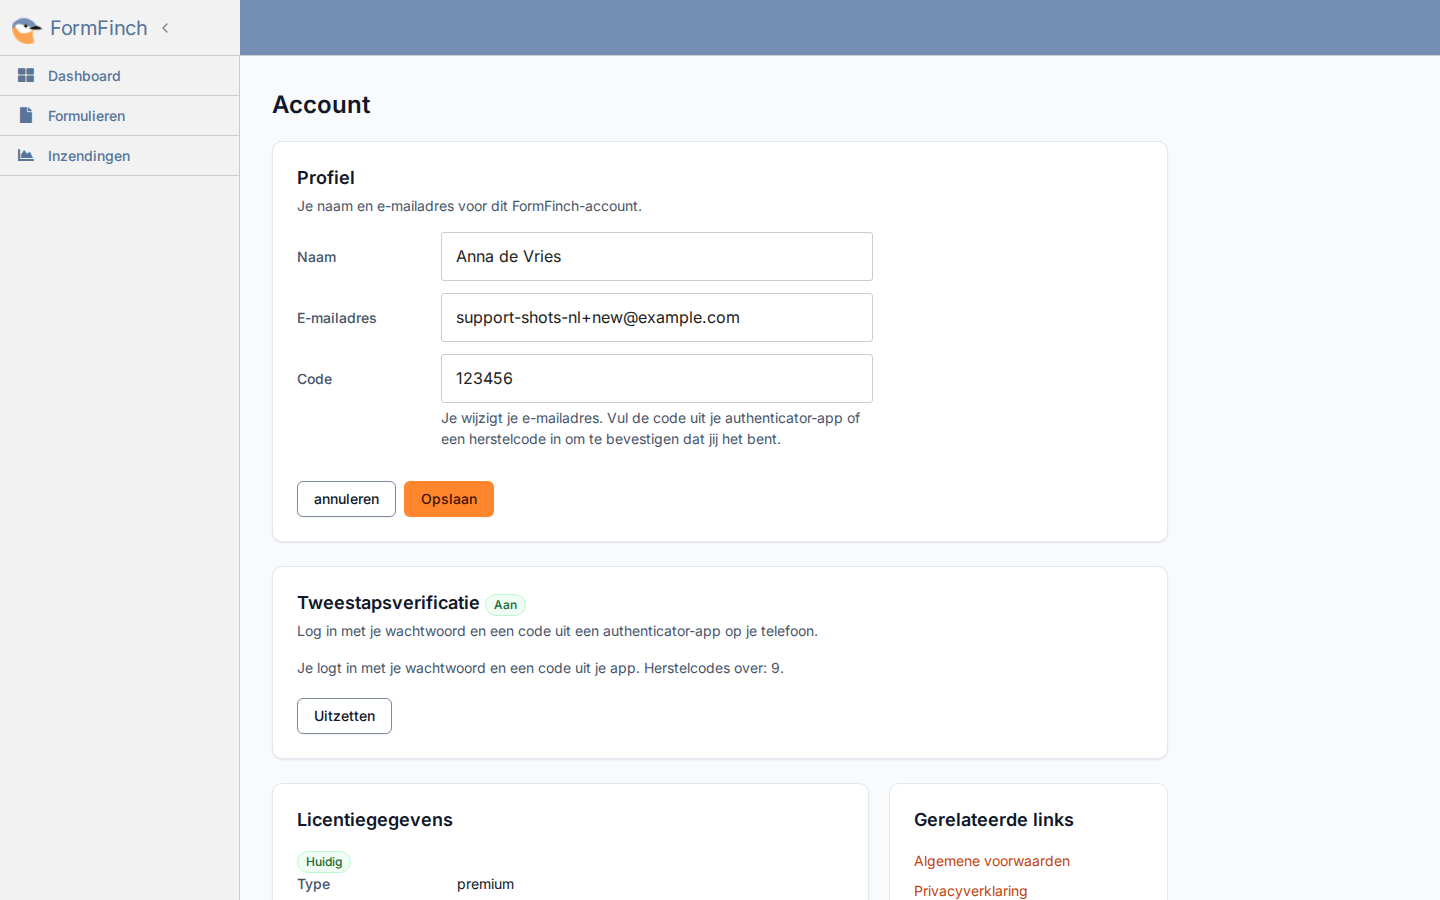Click the annuleren button
The height and width of the screenshot is (900, 1440).
tap(346, 499)
